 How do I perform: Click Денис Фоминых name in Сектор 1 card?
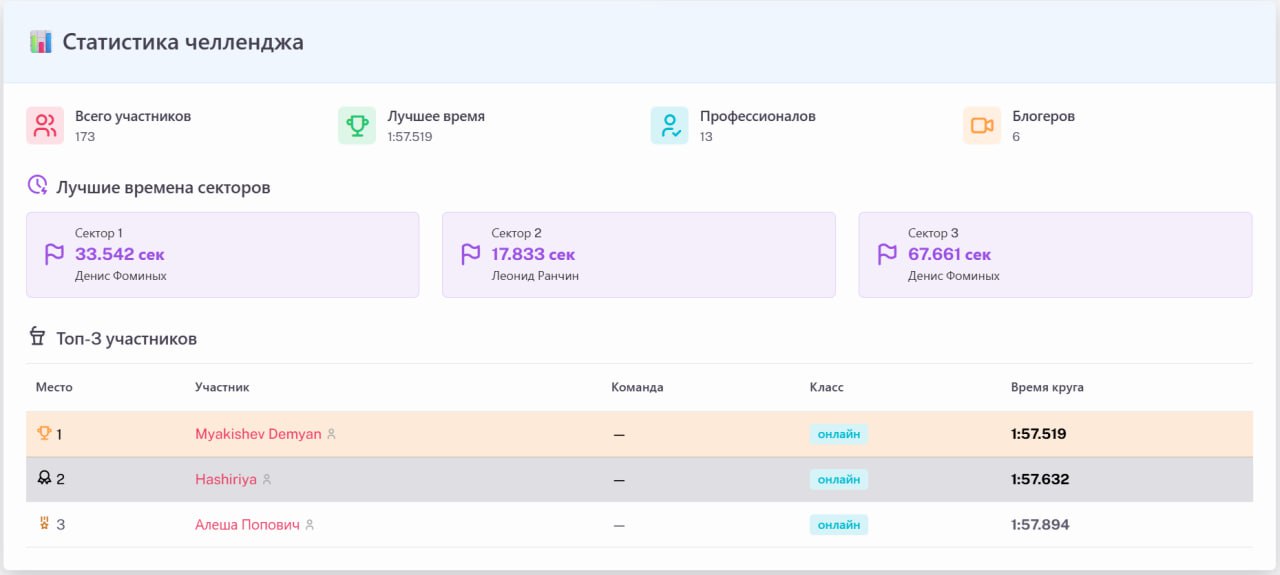[121, 276]
